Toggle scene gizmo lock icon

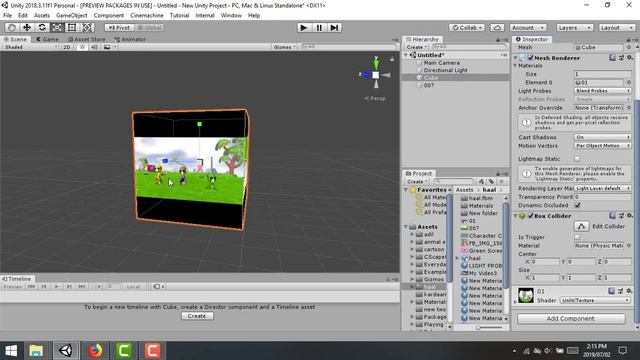392,59
